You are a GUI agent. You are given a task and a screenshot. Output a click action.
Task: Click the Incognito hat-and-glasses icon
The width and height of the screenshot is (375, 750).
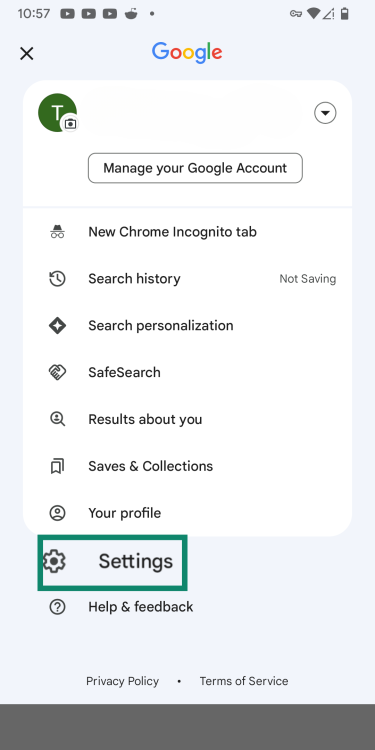click(57, 232)
